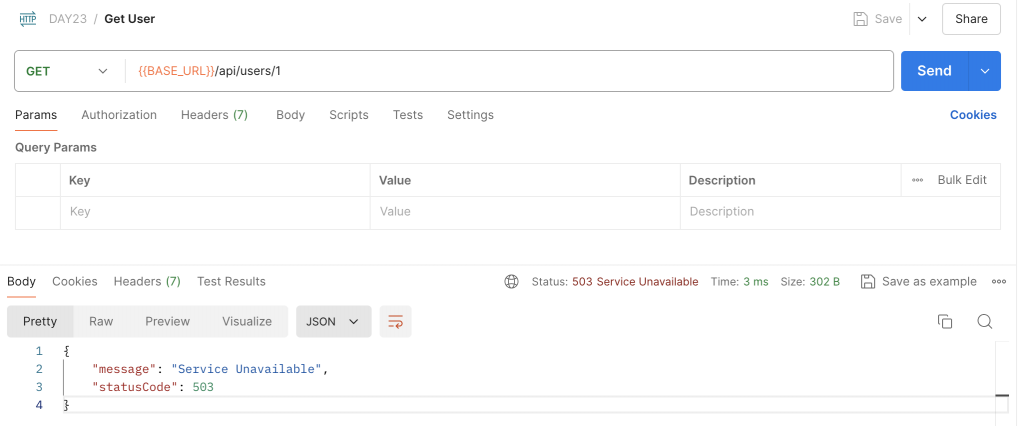
Task: Switch to Preview response view
Action: pyautogui.click(x=167, y=321)
